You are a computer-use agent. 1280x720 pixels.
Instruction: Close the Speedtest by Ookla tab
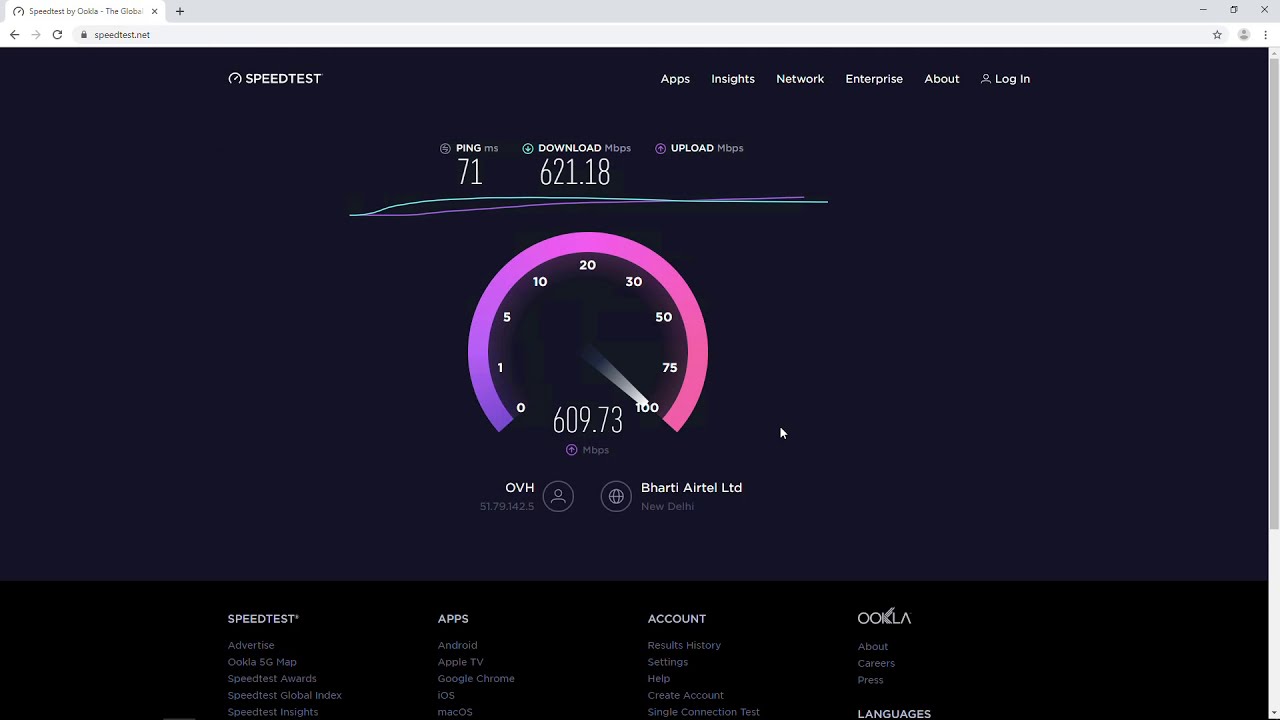(x=155, y=11)
